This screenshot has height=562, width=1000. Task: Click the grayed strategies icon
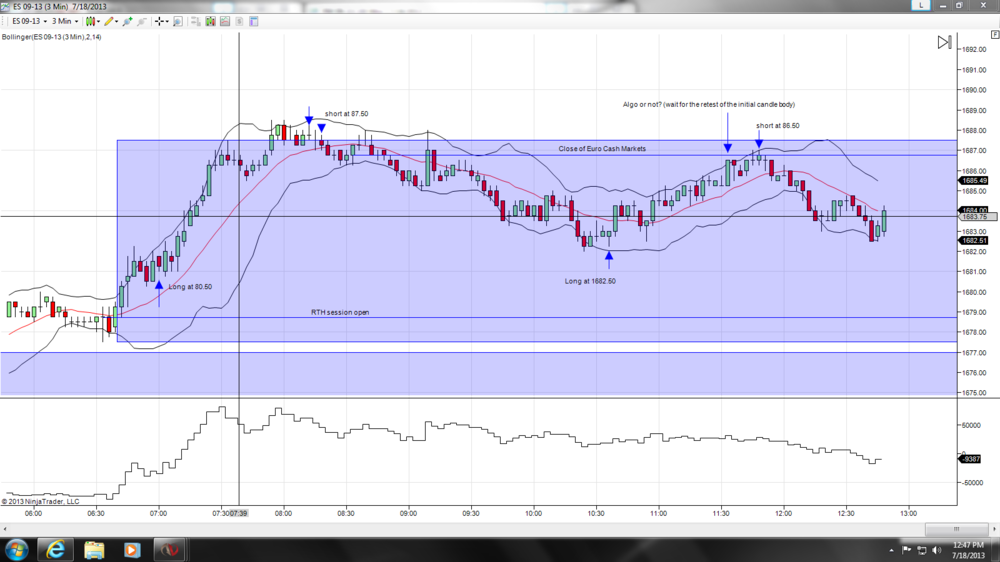(240, 21)
